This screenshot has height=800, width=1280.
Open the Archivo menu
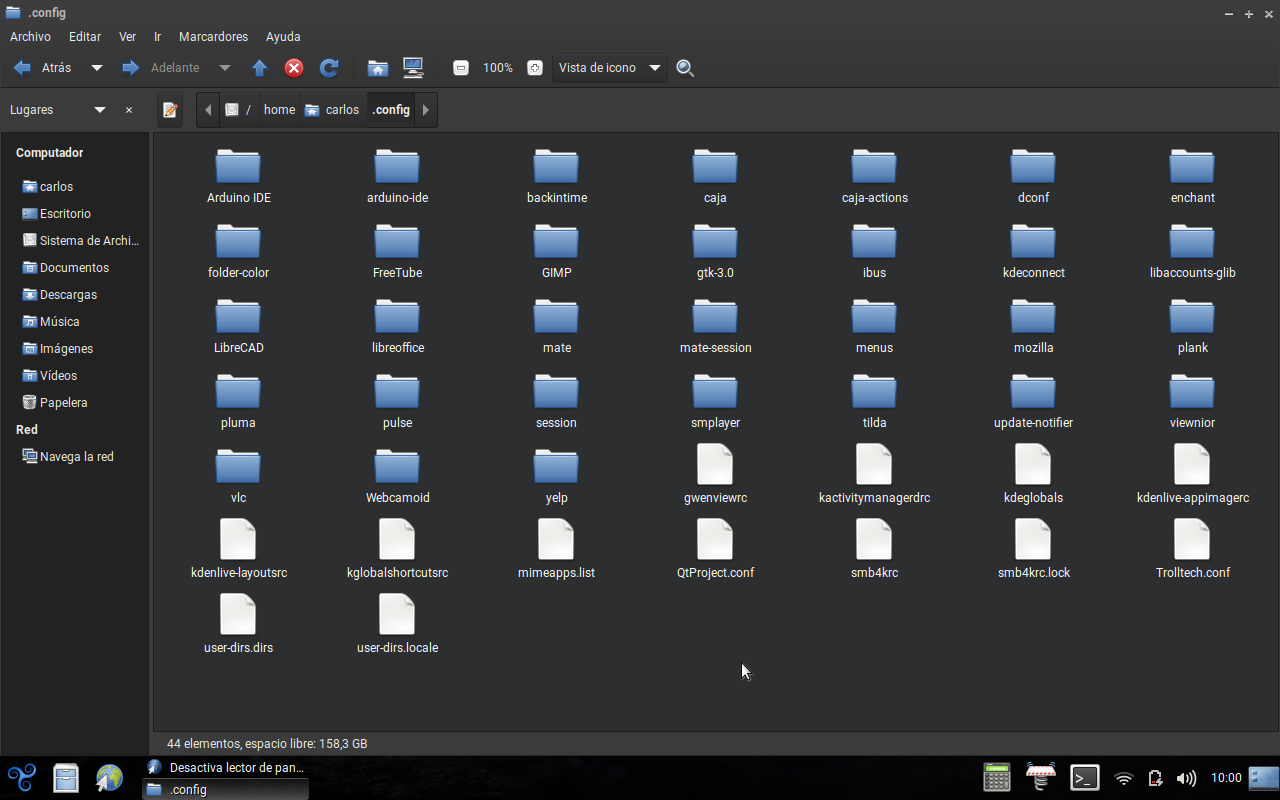[x=30, y=36]
